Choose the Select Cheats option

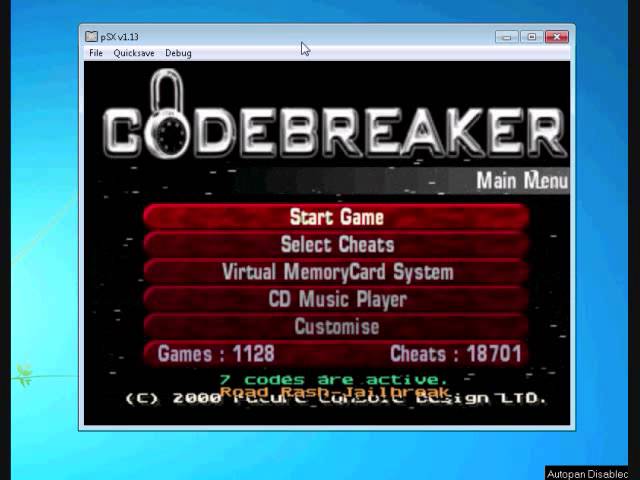click(336, 244)
